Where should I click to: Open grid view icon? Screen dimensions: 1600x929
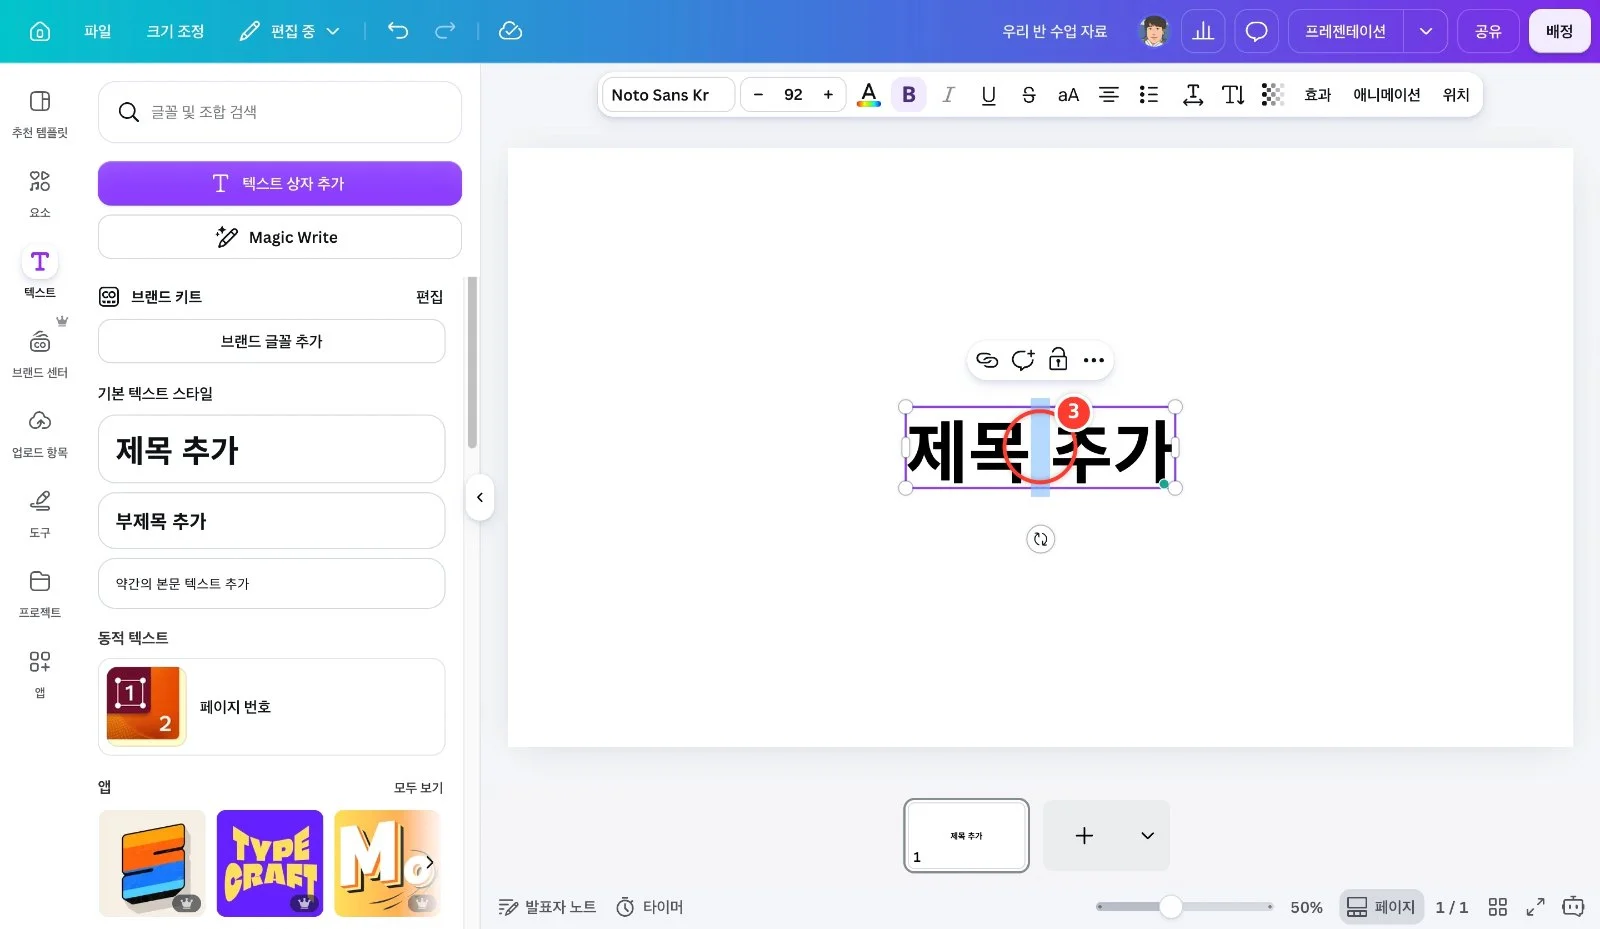click(1497, 907)
